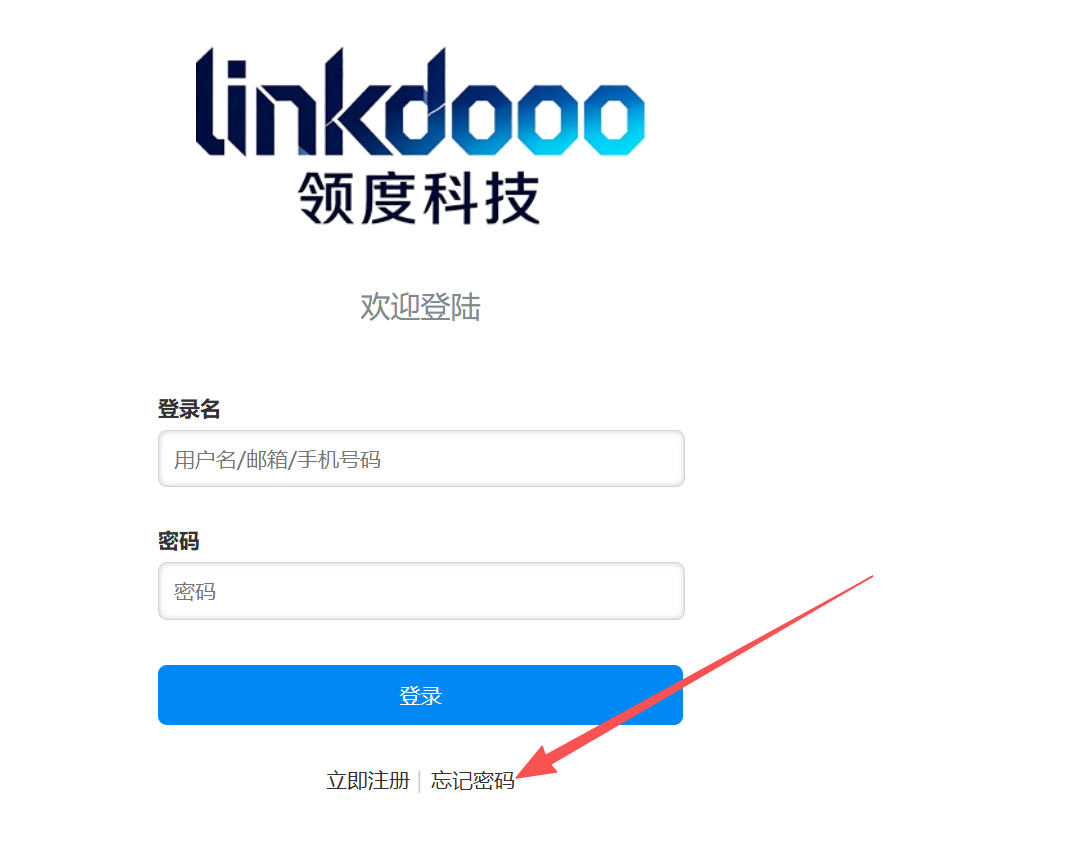This screenshot has width=1092, height=843.
Task: Open the 立即注册 register link
Action: tap(368, 781)
